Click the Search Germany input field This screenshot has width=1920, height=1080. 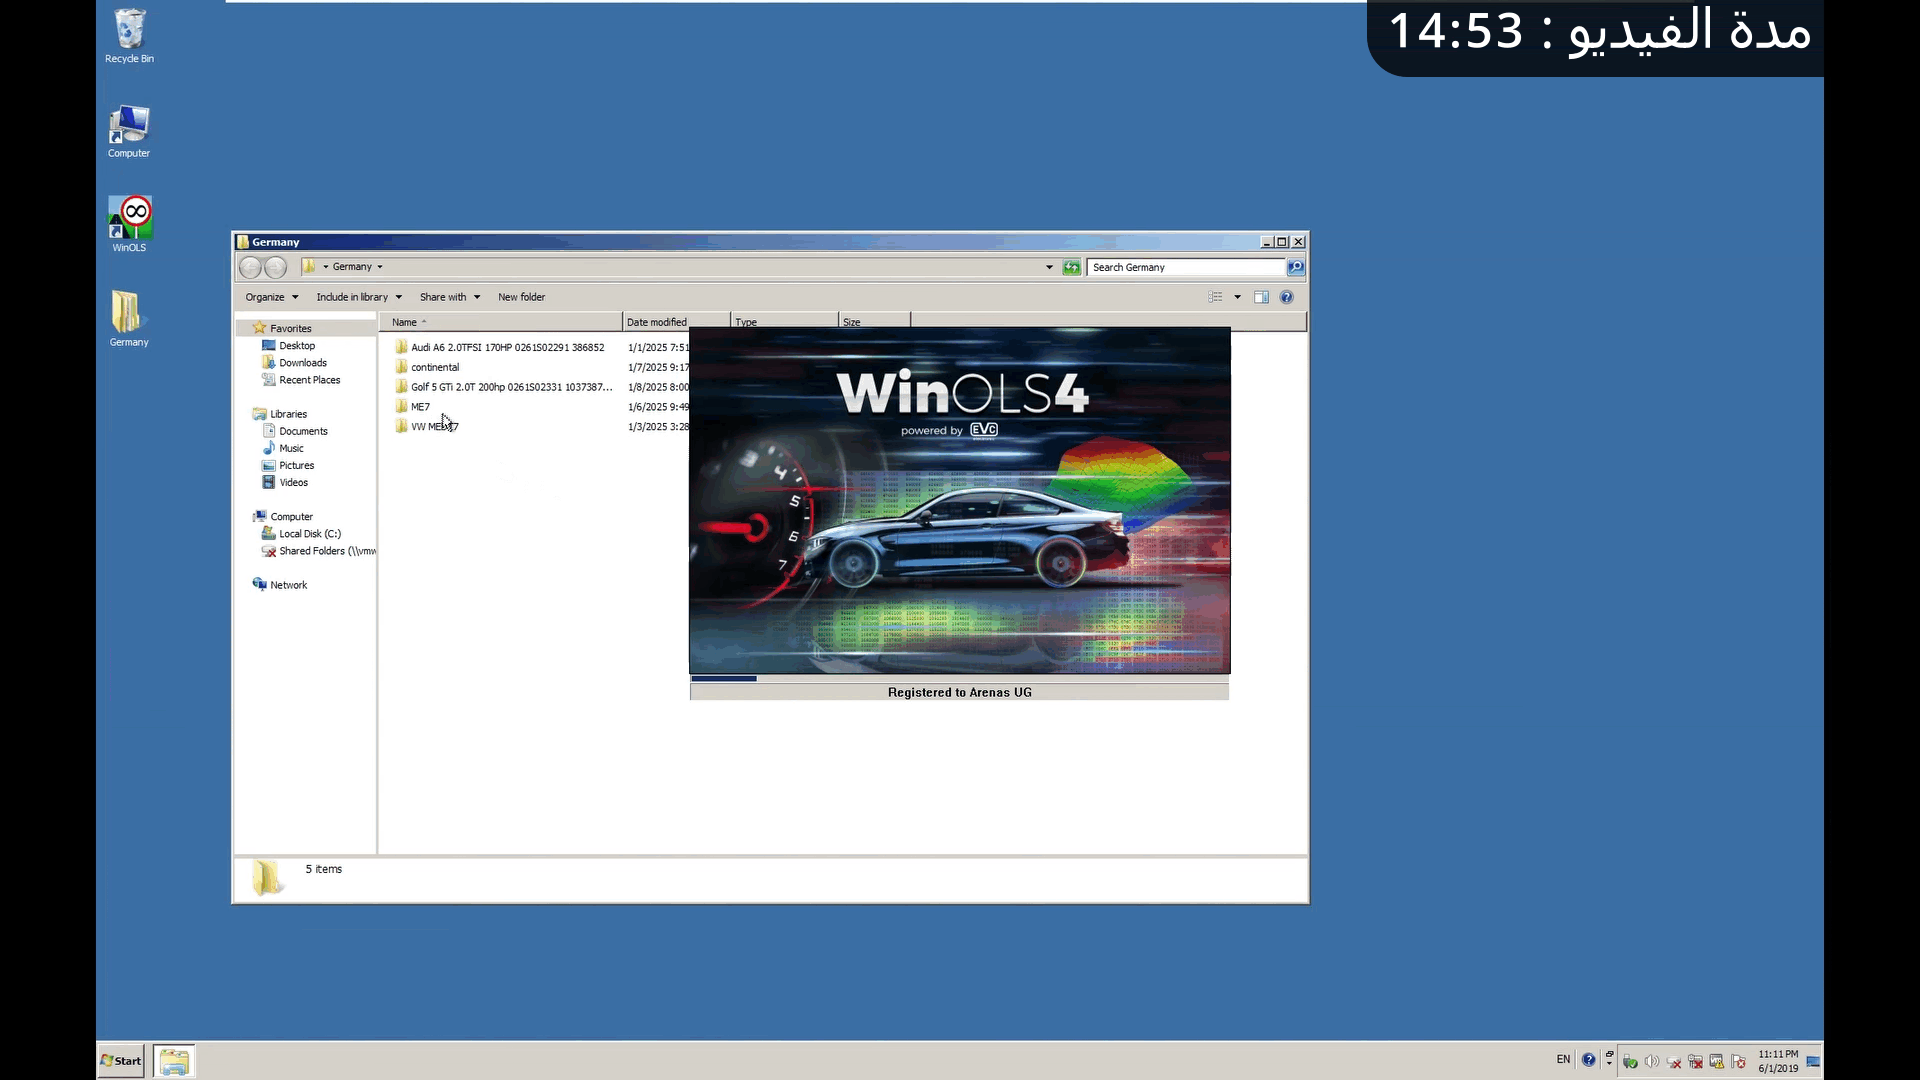1184,267
